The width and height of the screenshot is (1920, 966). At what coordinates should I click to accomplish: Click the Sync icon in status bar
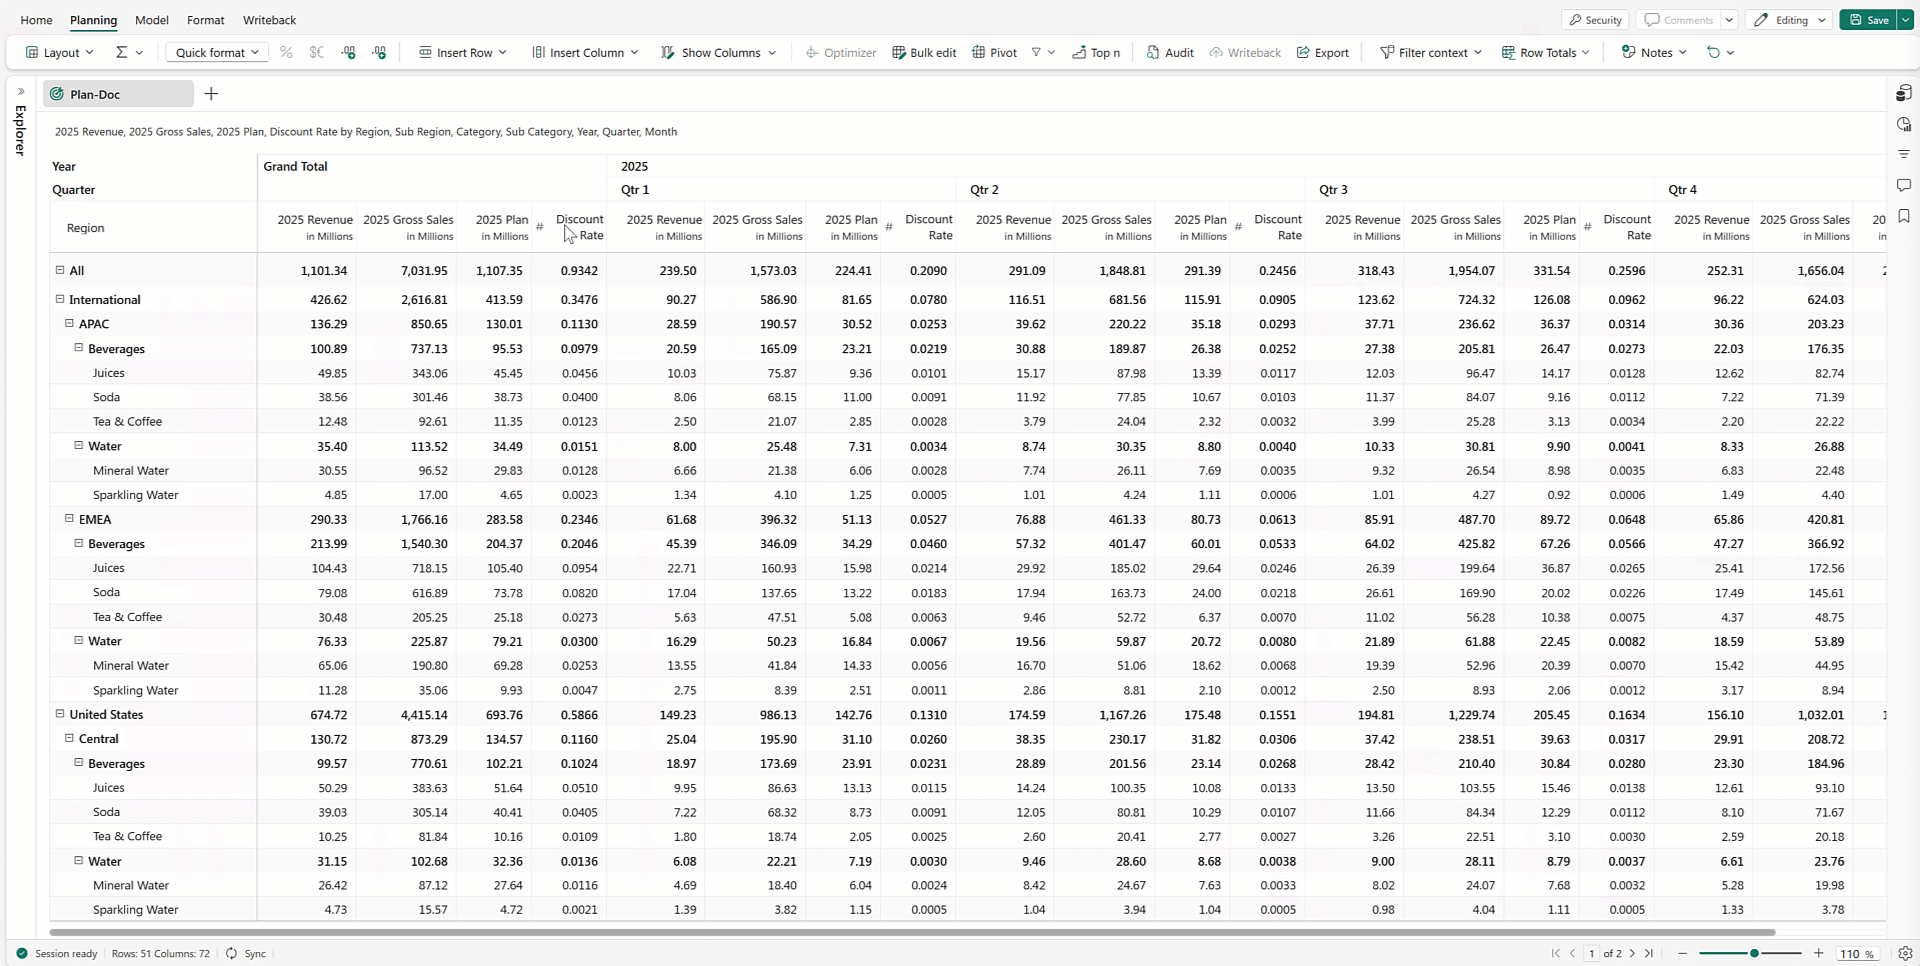(232, 953)
